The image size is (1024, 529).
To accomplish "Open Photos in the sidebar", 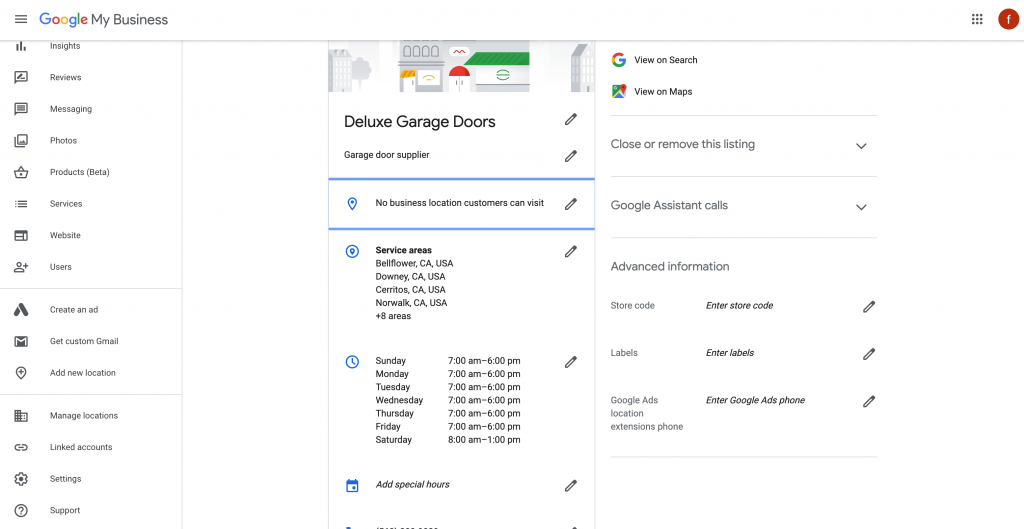I will coord(63,140).
